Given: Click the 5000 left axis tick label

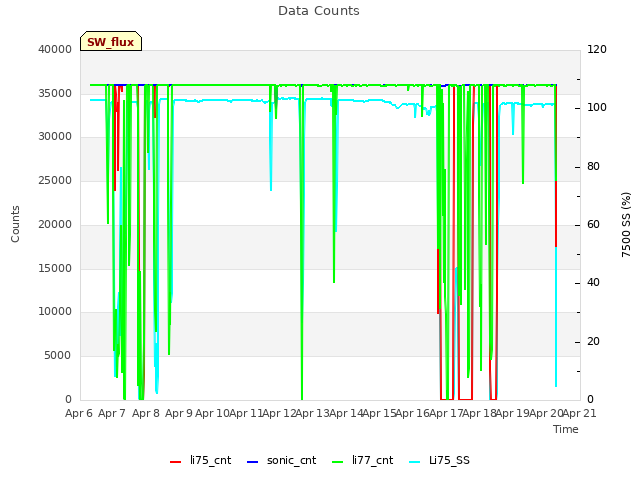Looking at the screenshot, I should (x=58, y=356).
